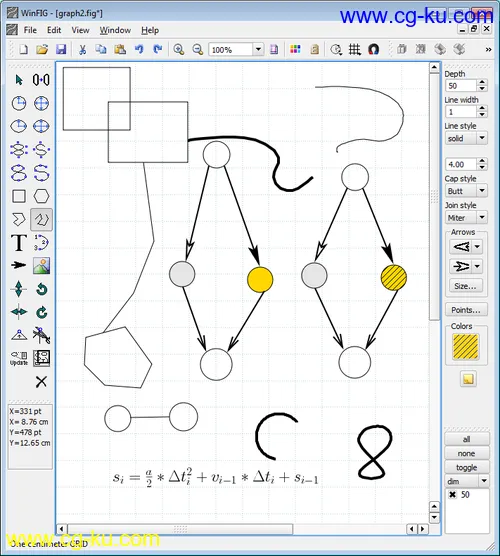Choose the rectangle box tool

pos(19,196)
